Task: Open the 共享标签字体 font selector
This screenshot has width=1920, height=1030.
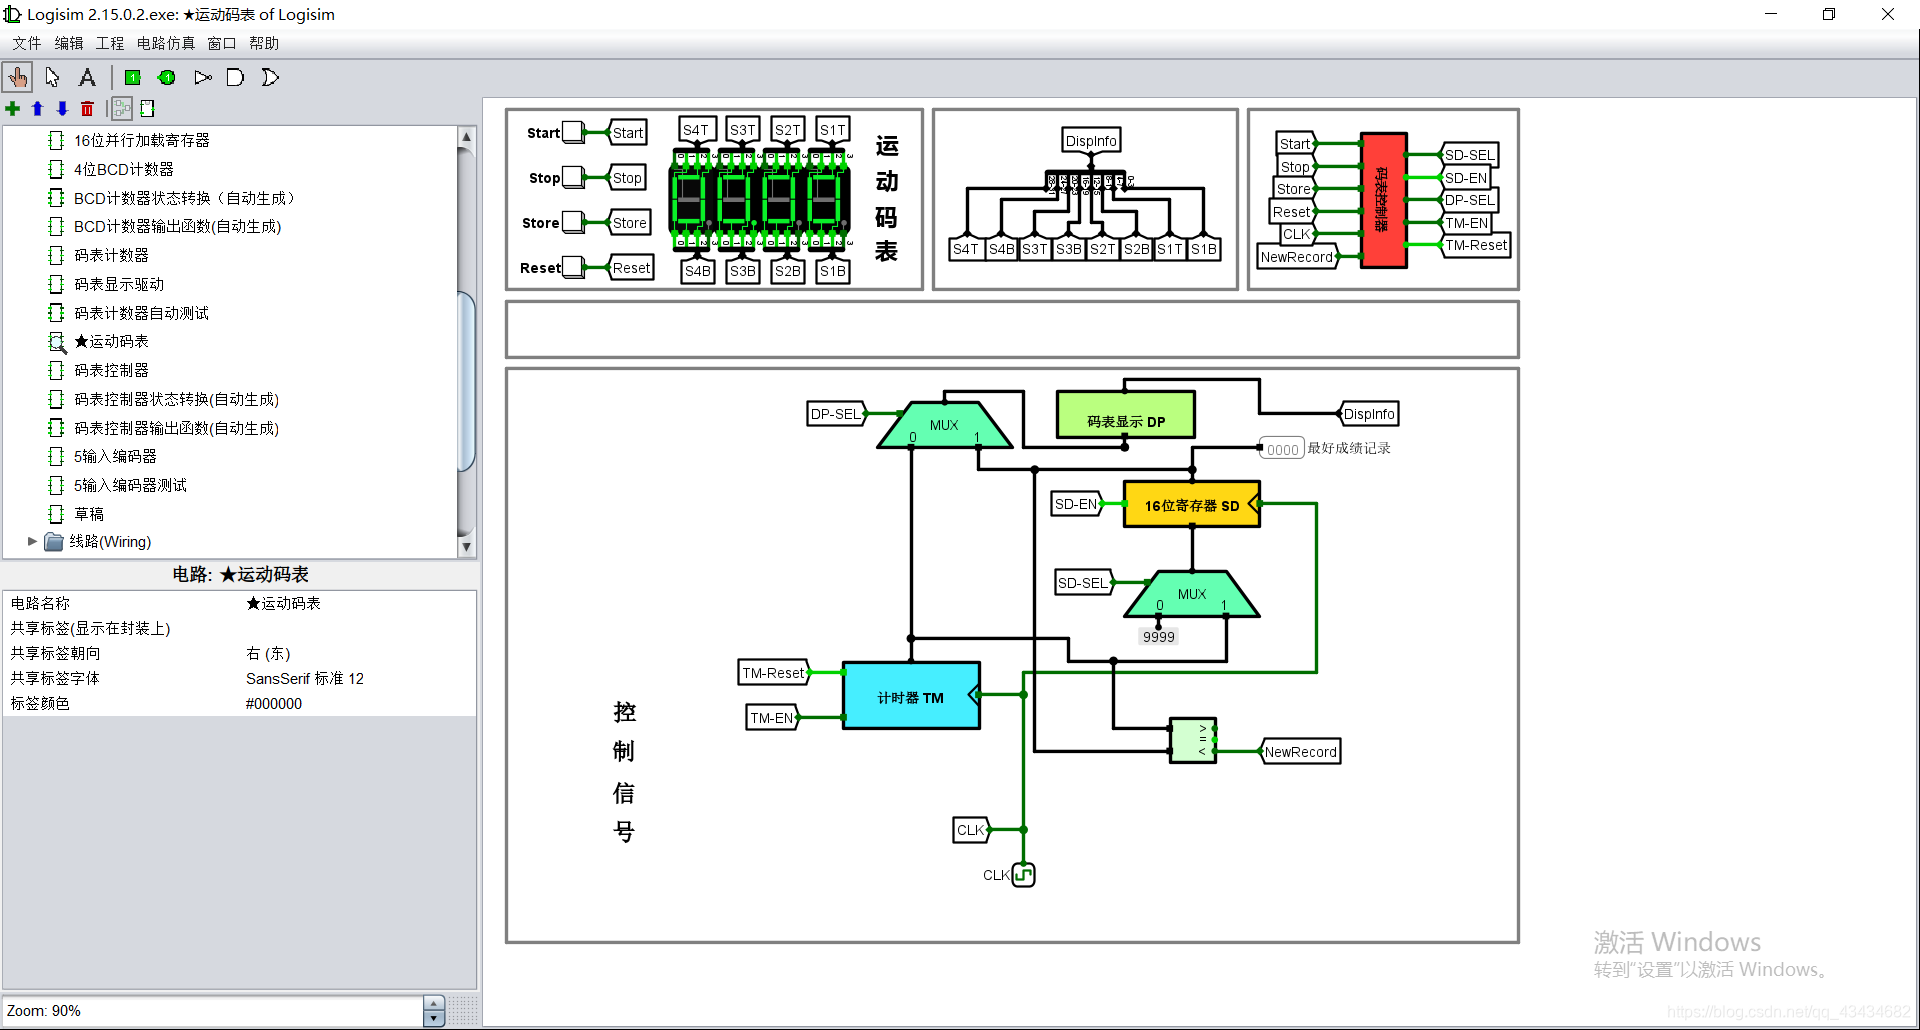Action: tap(305, 678)
